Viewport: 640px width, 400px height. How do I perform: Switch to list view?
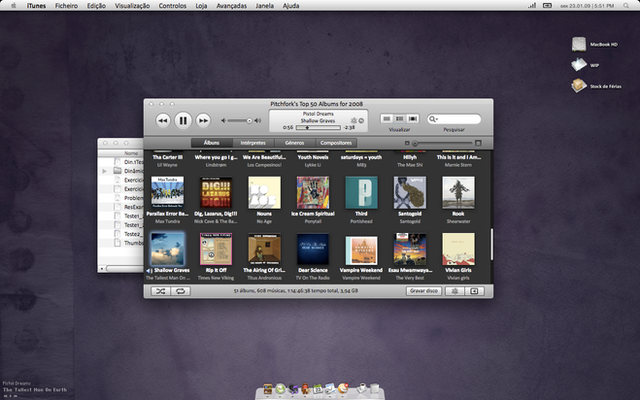387,119
